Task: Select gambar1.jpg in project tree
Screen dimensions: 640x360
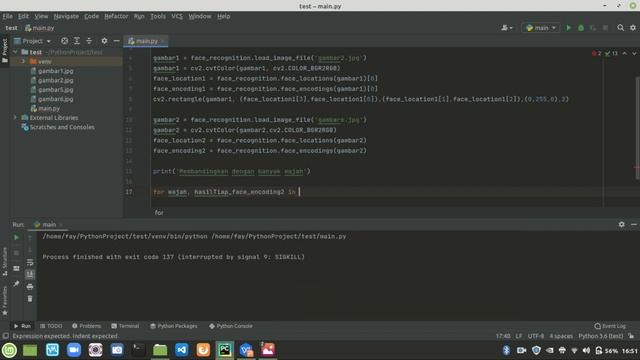Action: [52, 71]
